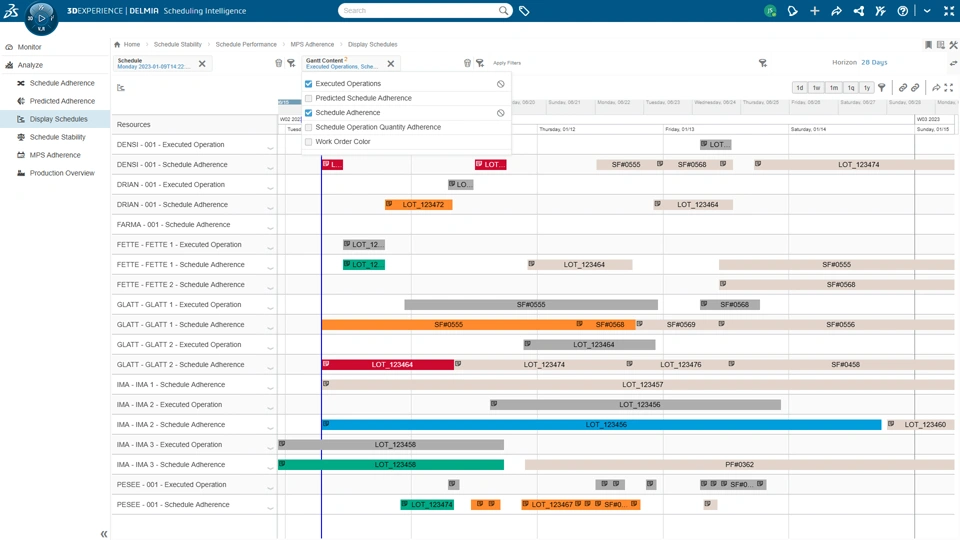Image resolution: width=960 pixels, height=540 pixels.
Task: Add a filter next to Gantt Content chip
Action: pyautogui.click(x=480, y=63)
